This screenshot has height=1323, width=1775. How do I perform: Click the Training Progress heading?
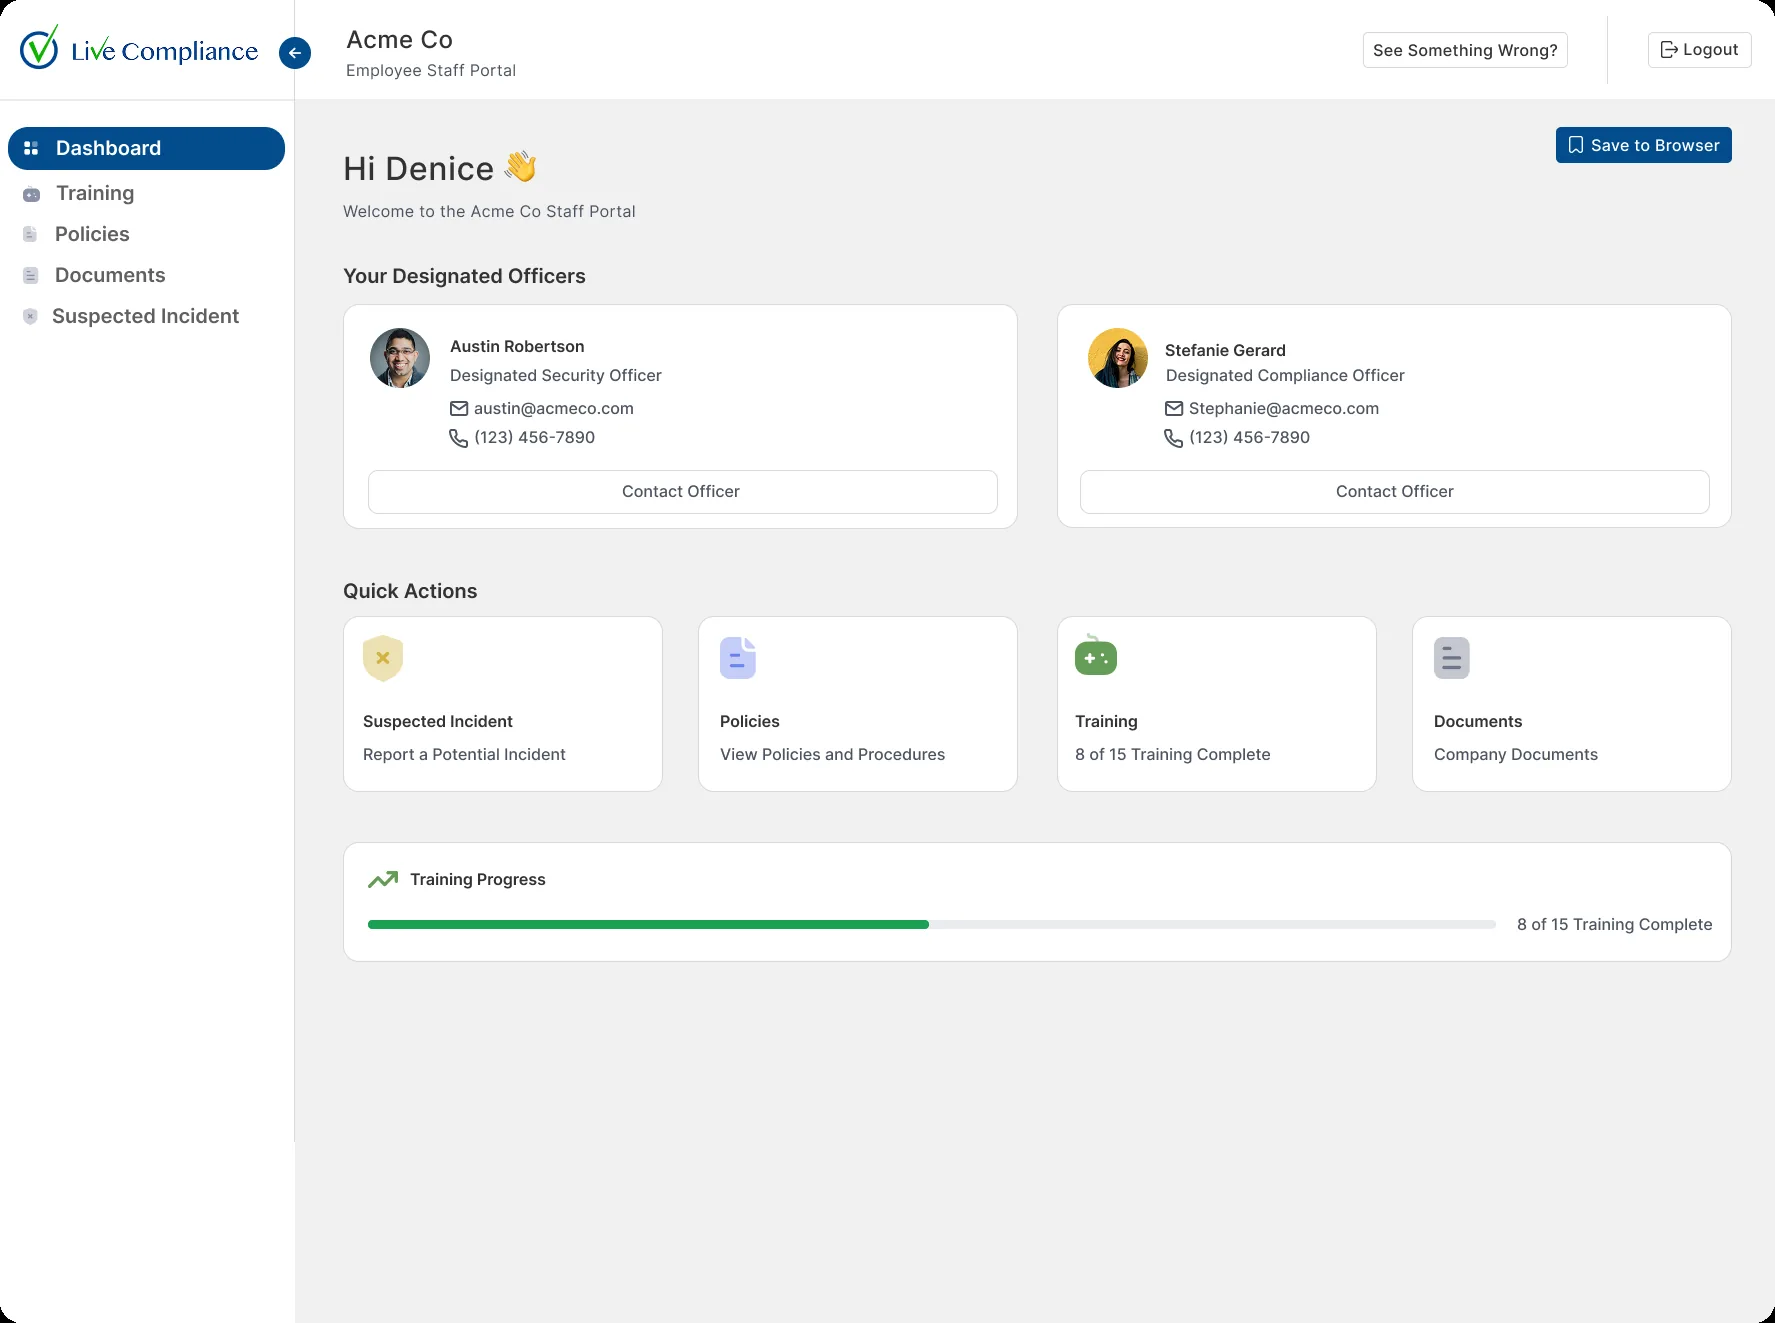pyautogui.click(x=478, y=880)
